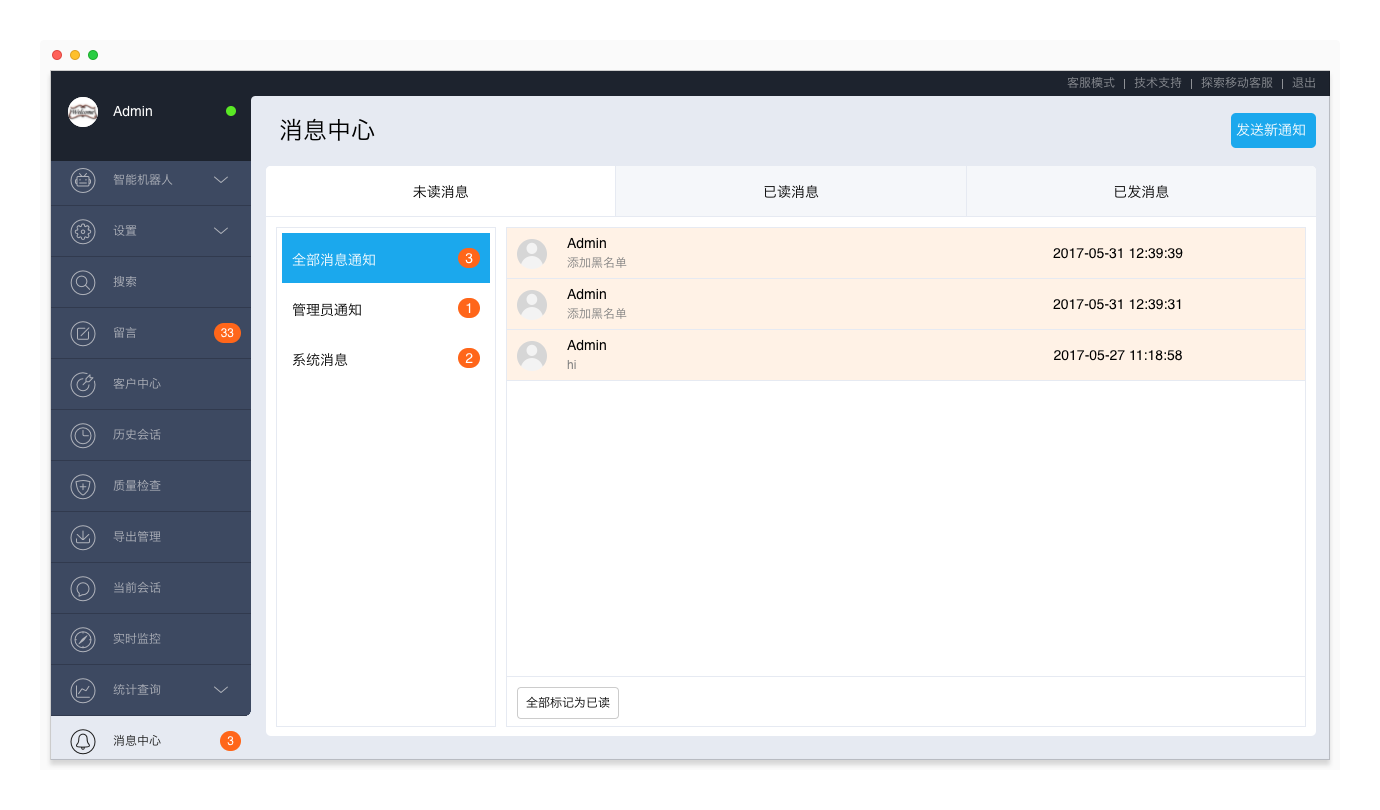Select 系统消息 category
Viewport: 1380px width, 810px height.
(x=386, y=359)
